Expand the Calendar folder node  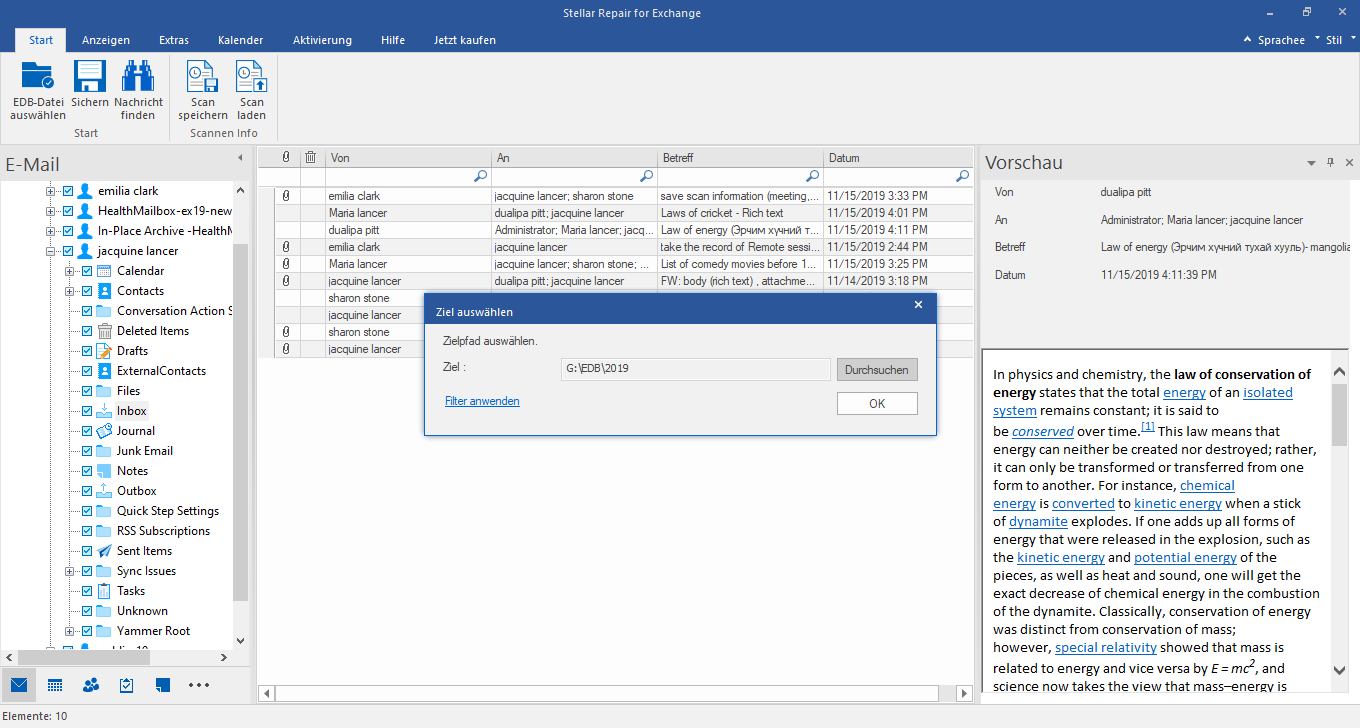[70, 271]
